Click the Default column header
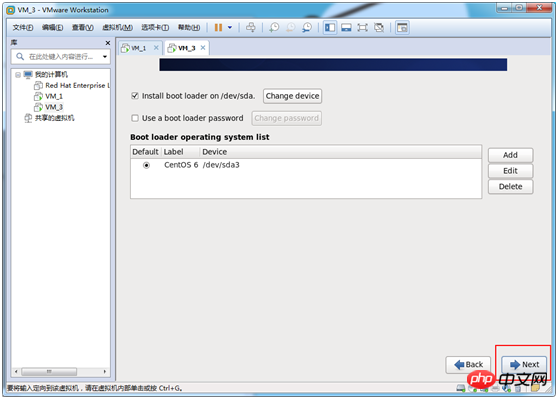The width and height of the screenshot is (558, 399). click(146, 152)
